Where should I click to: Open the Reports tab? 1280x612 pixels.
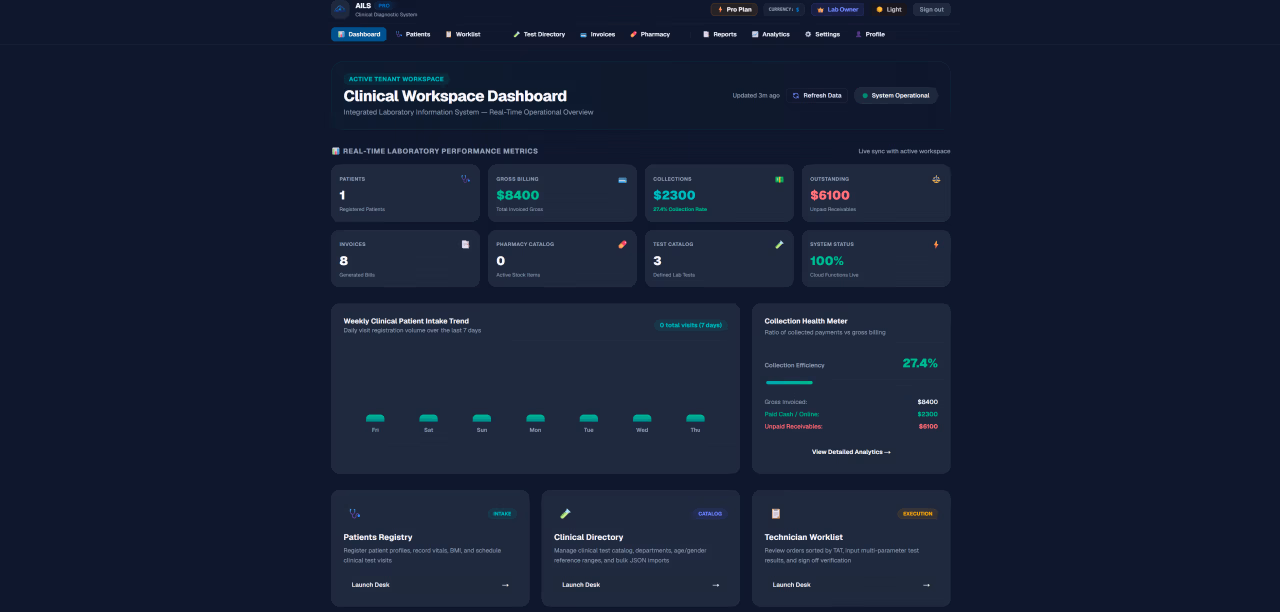[x=720, y=34]
